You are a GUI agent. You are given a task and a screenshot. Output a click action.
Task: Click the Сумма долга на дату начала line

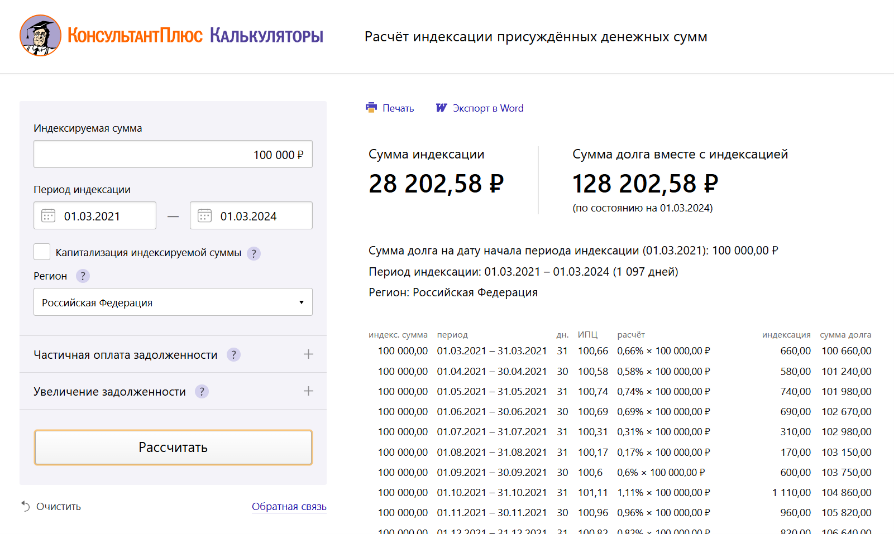point(574,250)
